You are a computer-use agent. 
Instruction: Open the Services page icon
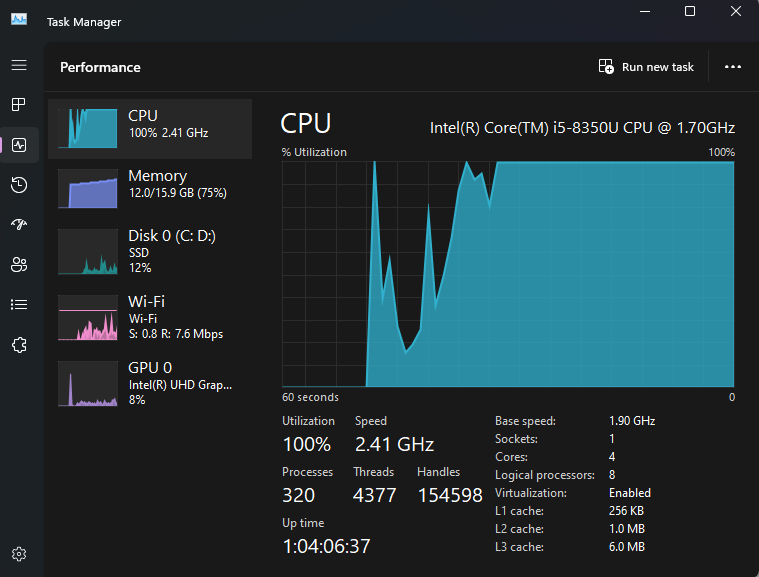(x=19, y=345)
